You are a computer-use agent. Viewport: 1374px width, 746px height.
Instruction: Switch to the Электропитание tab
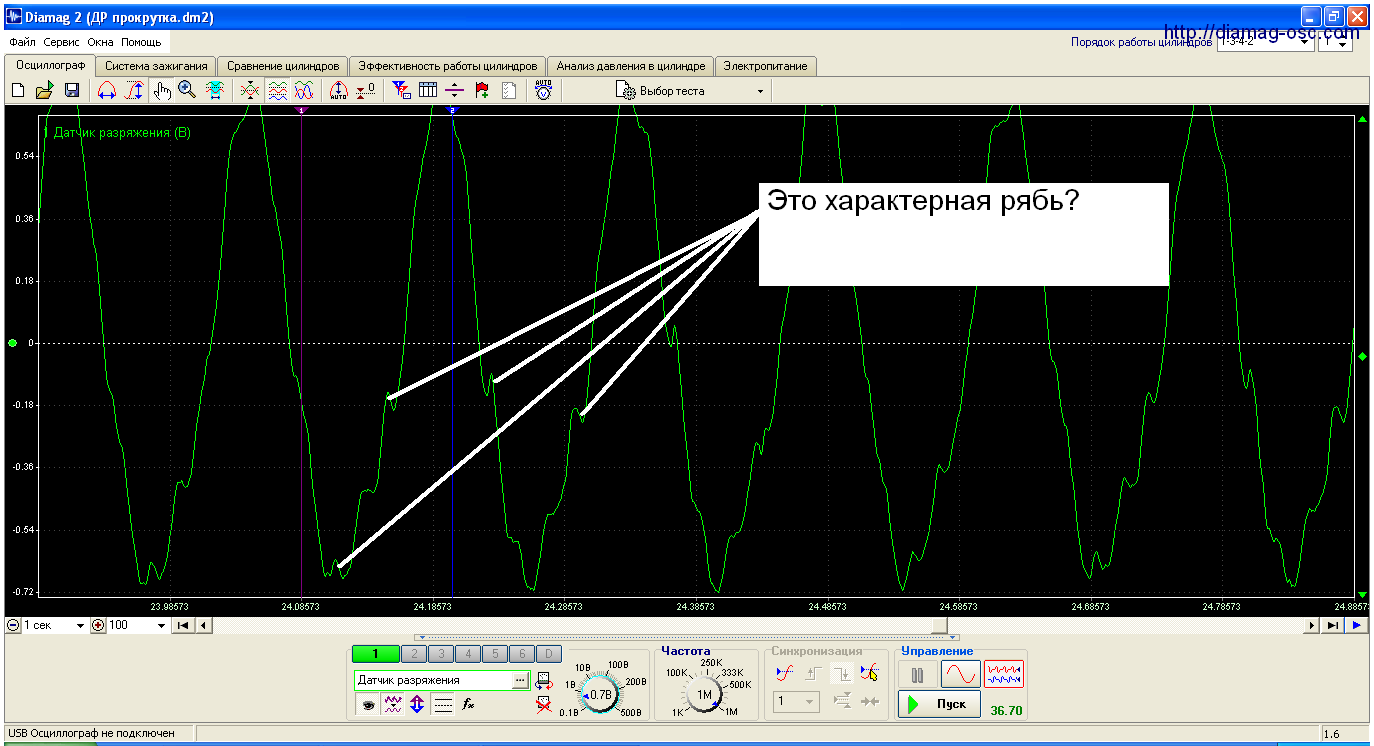pos(766,66)
